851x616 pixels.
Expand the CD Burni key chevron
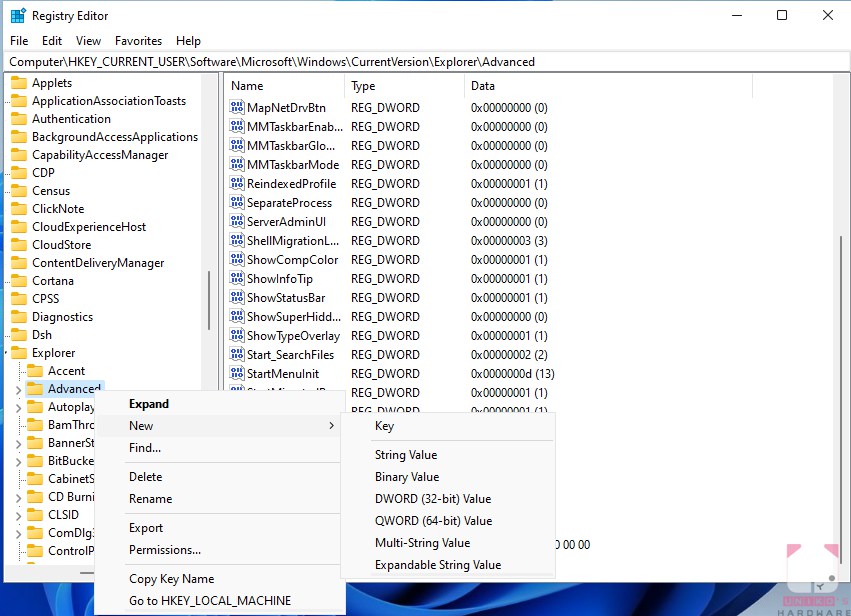click(x=18, y=498)
